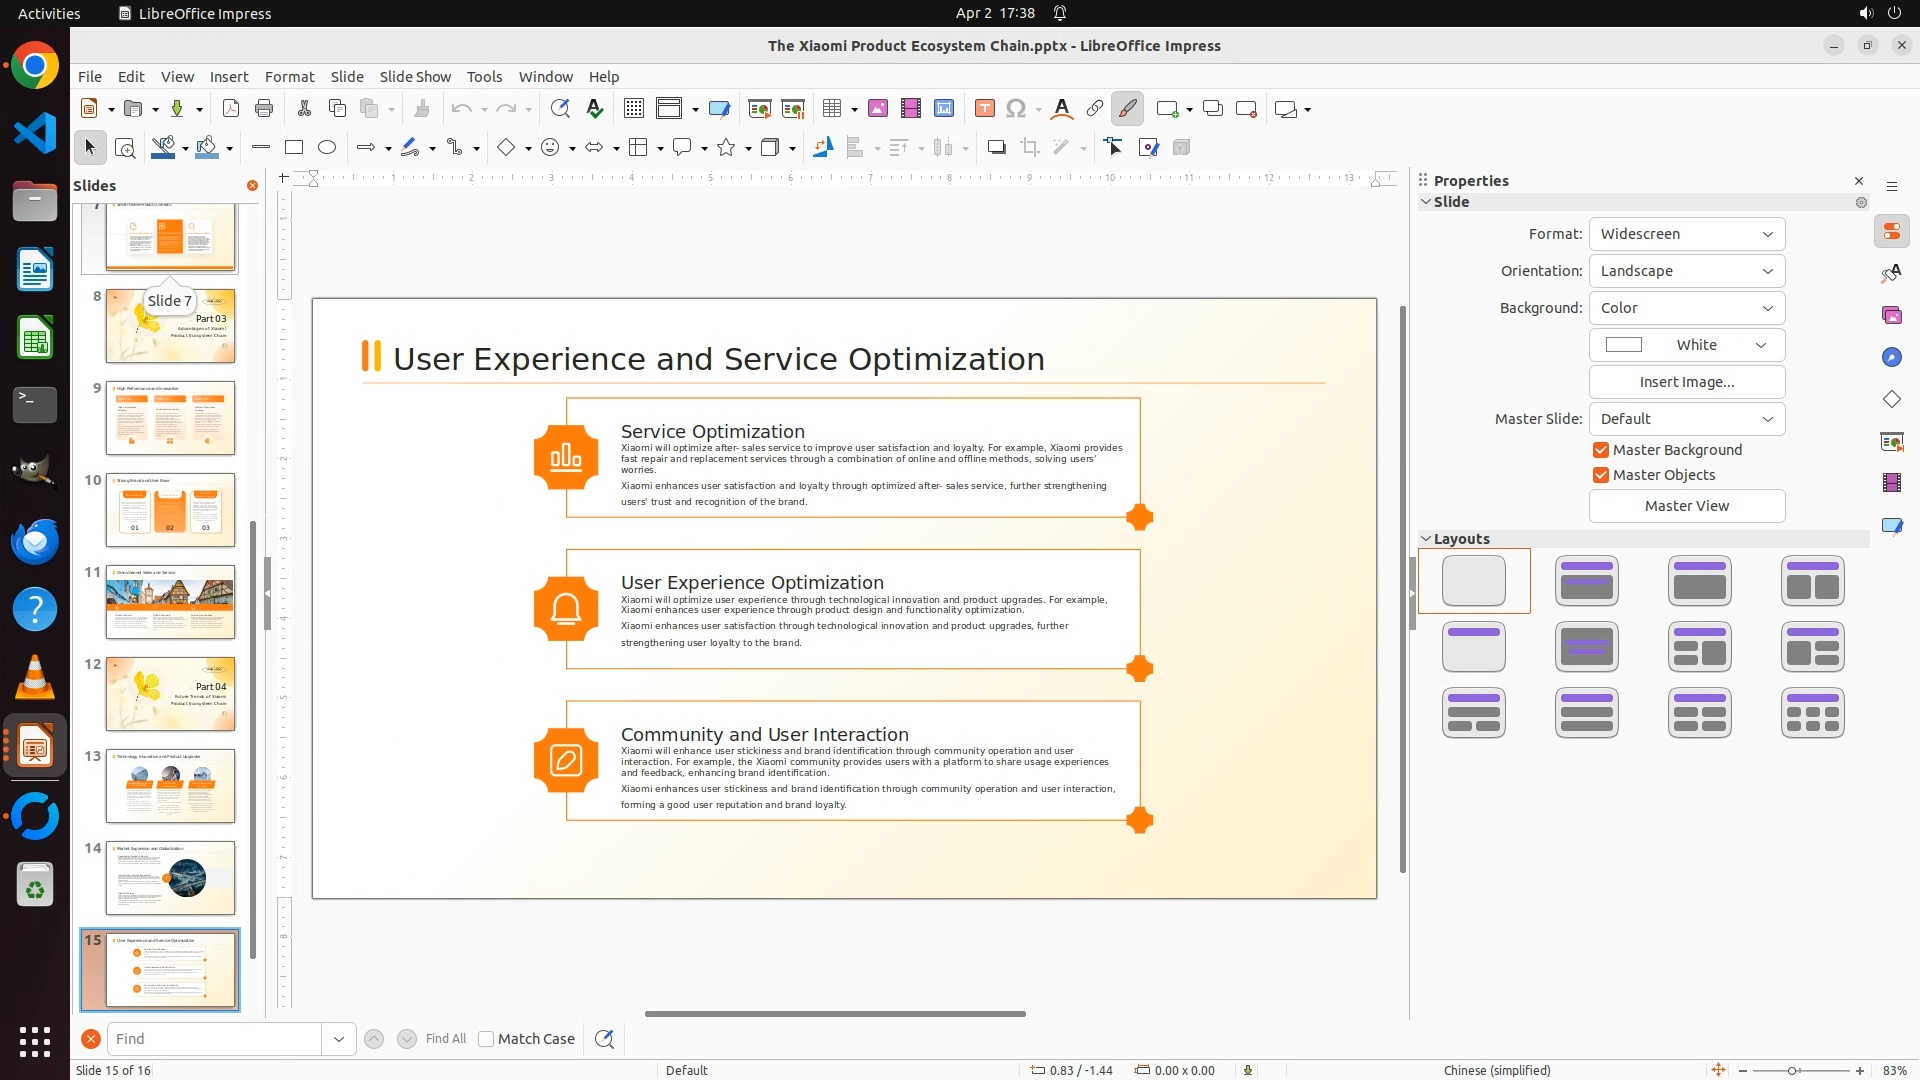Open the Orientation dropdown showing Landscape
Viewport: 1920px width, 1080px height.
1686,271
